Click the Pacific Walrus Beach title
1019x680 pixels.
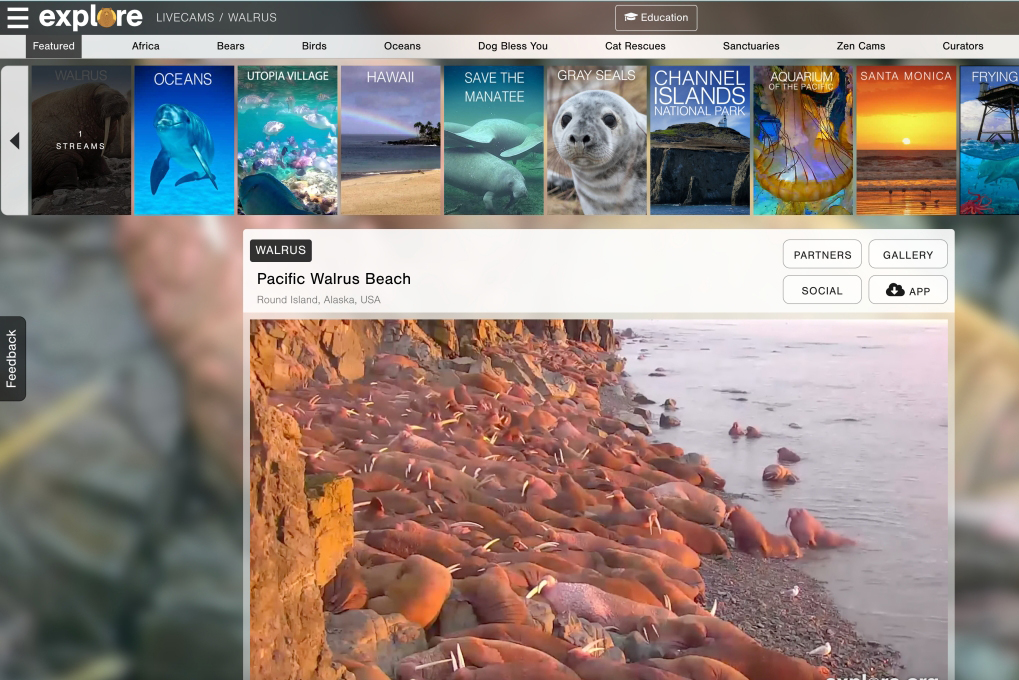(334, 279)
